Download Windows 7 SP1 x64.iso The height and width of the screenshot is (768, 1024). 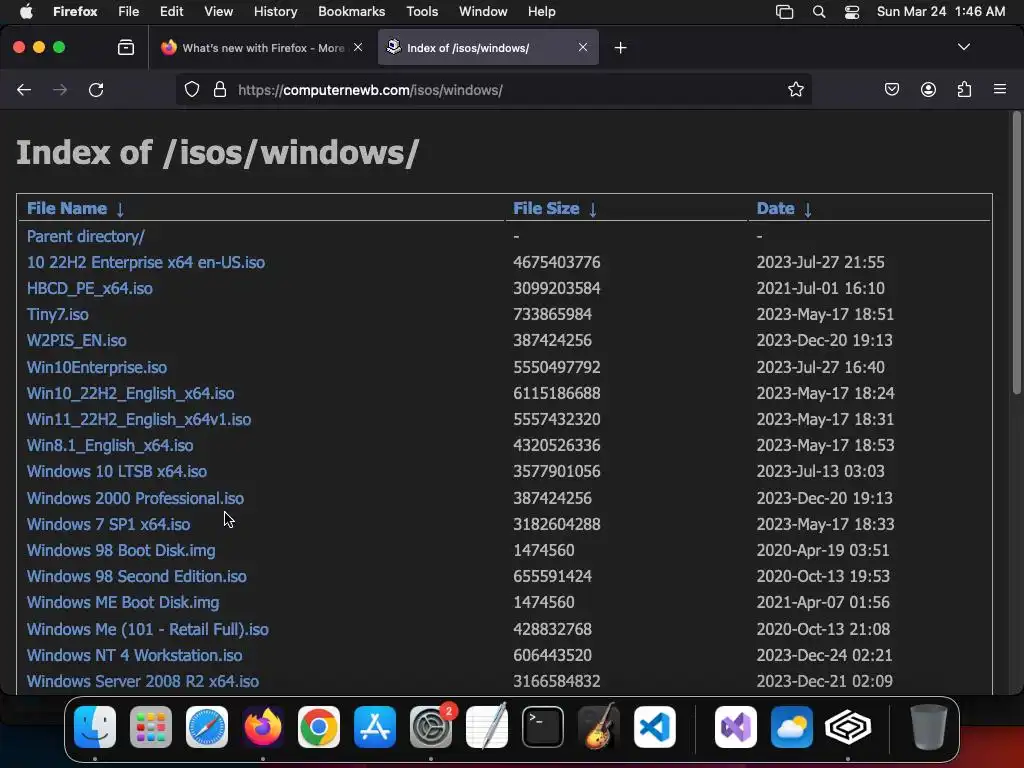tap(108, 524)
